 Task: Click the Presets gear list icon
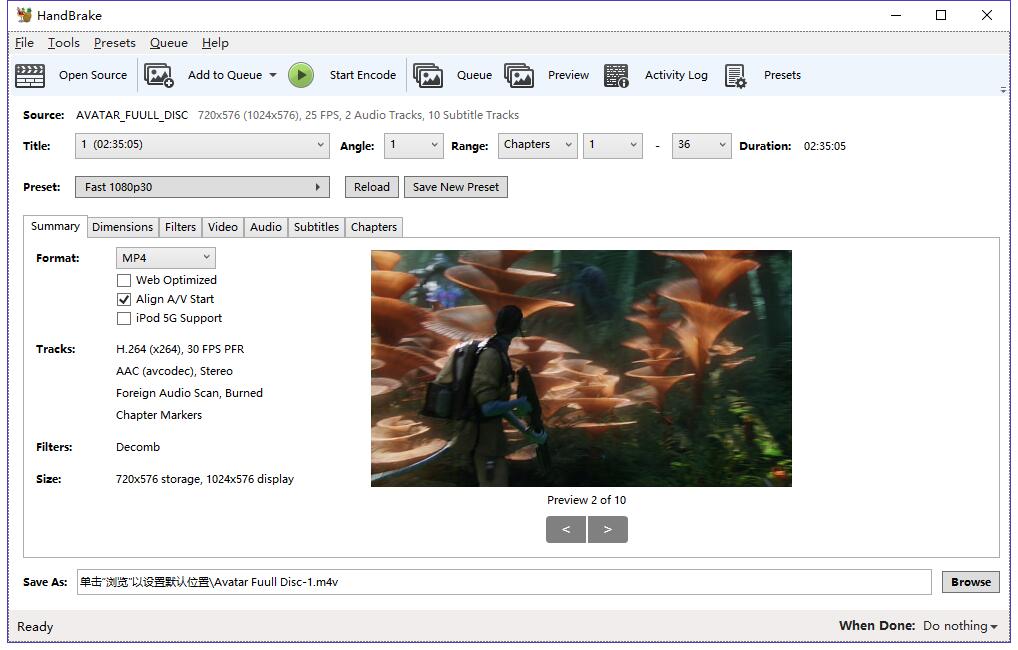pyautogui.click(x=736, y=75)
